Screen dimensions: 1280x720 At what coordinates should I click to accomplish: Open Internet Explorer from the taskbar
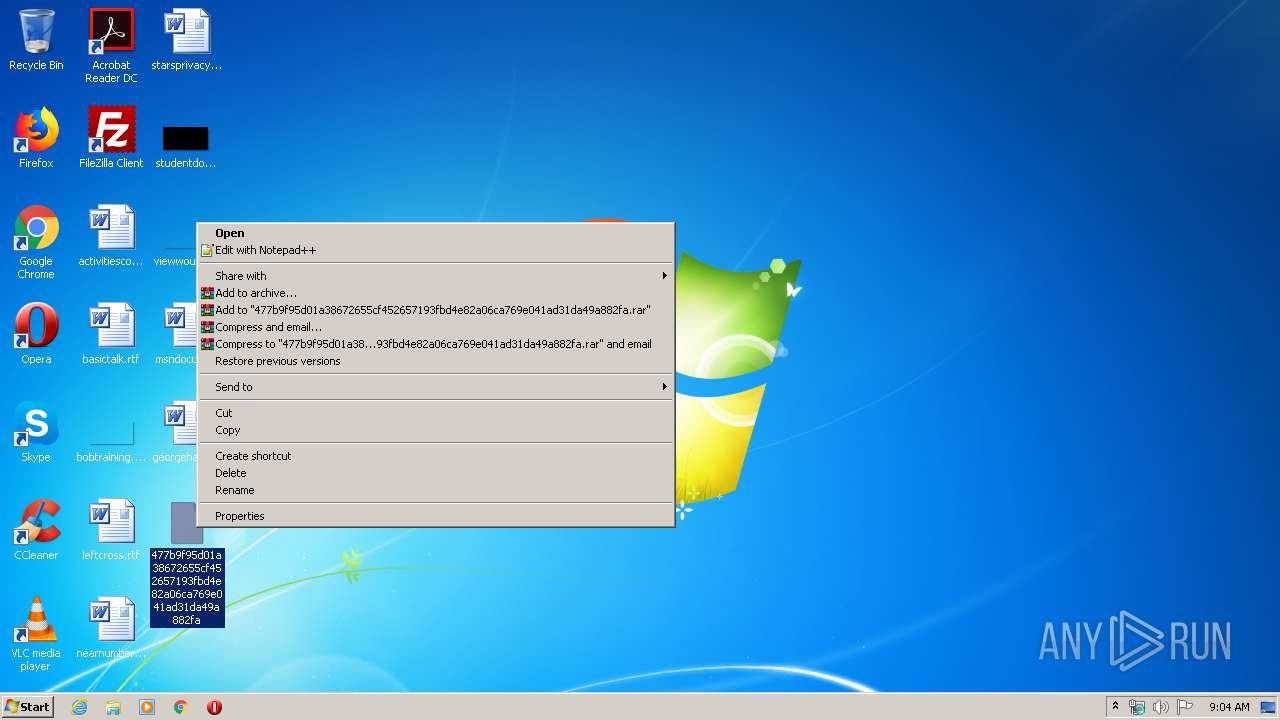(80, 707)
